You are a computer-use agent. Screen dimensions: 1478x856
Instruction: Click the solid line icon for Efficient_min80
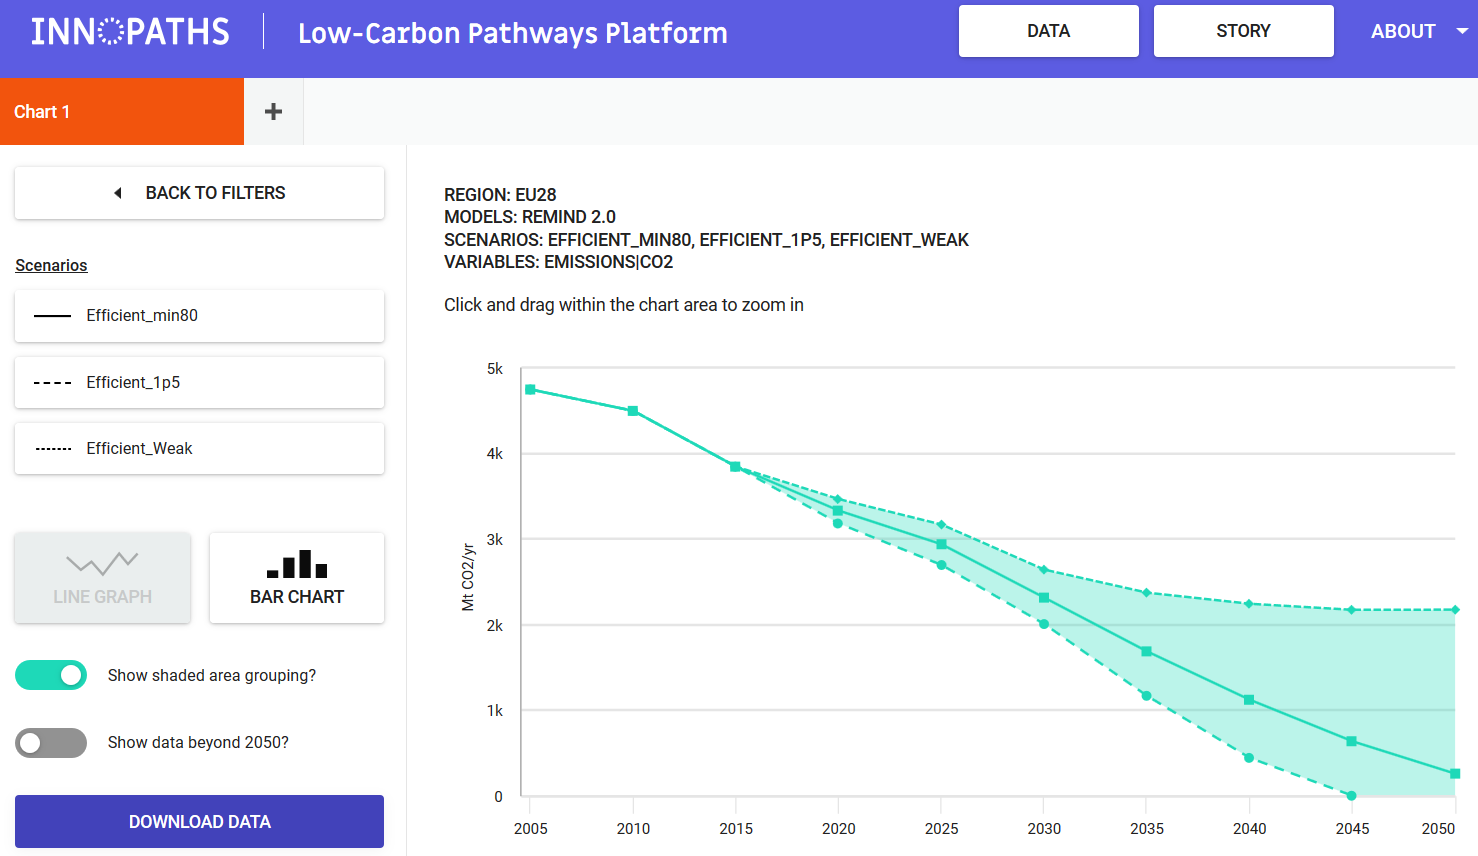[52, 316]
